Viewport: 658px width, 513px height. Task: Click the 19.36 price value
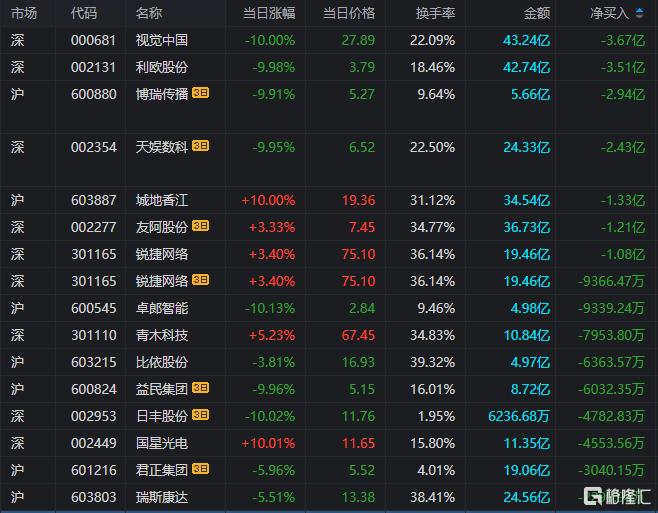358,200
